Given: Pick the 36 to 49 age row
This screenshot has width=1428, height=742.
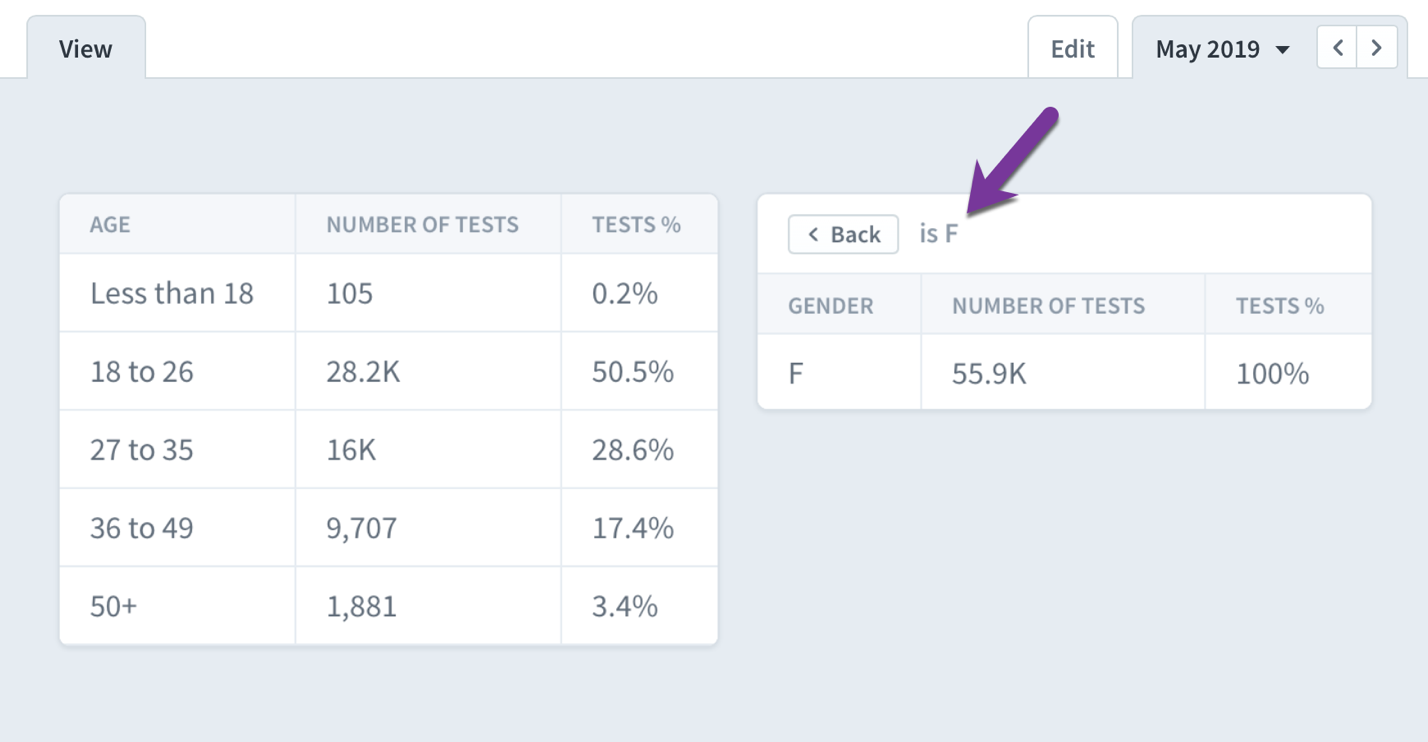Looking at the screenshot, I should click(x=388, y=527).
